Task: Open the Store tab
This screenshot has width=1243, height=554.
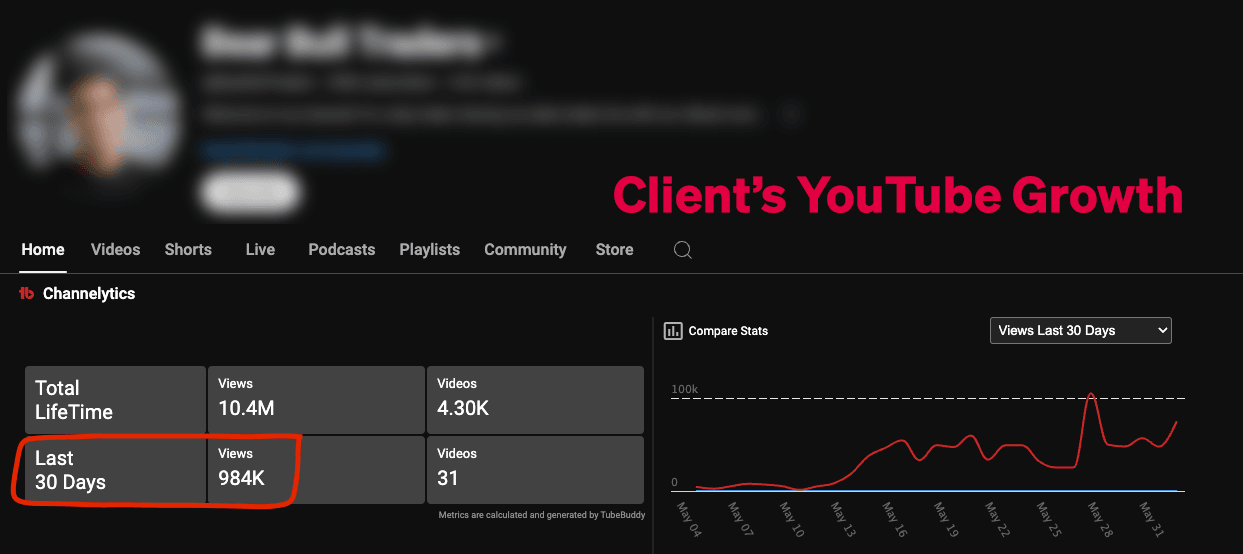Action: click(x=614, y=250)
